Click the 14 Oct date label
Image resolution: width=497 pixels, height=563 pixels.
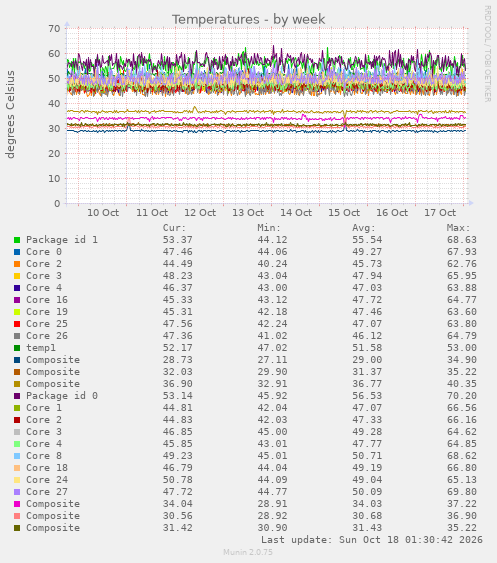296,213
